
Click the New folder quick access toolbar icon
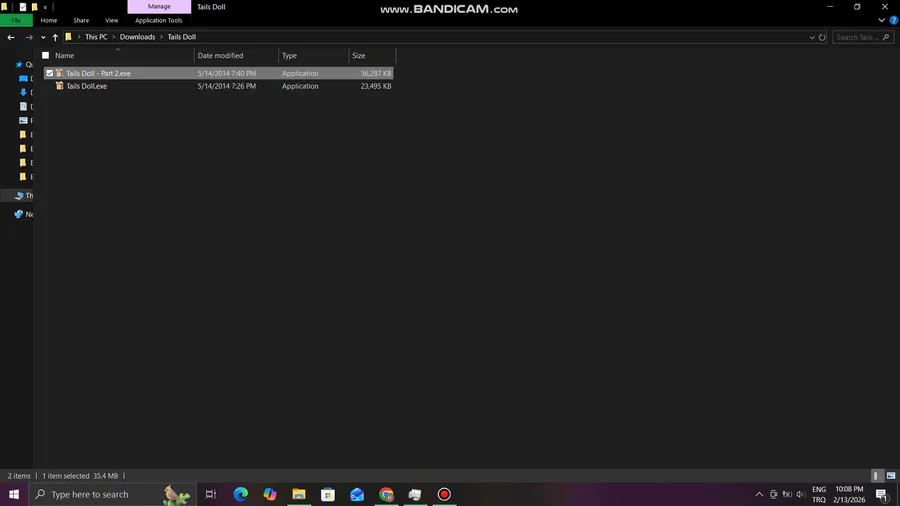click(x=34, y=7)
